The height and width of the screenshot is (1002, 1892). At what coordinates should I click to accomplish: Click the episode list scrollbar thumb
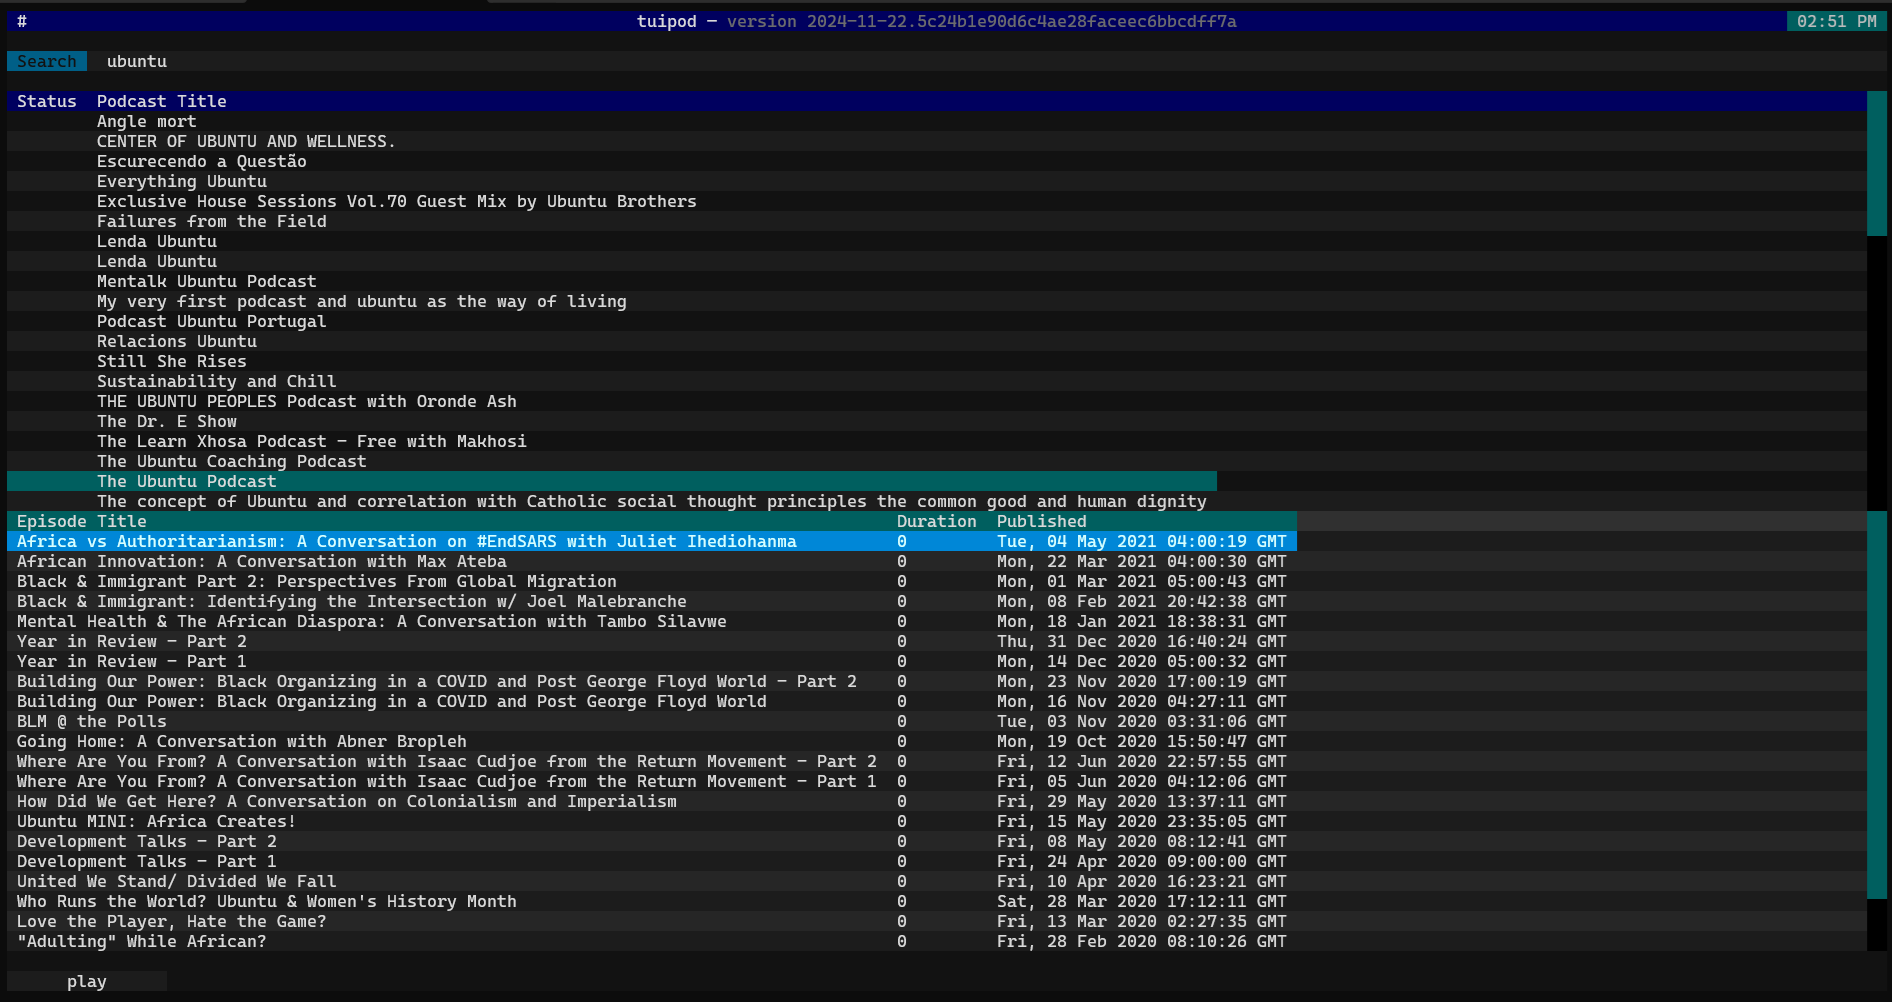[1876, 705]
